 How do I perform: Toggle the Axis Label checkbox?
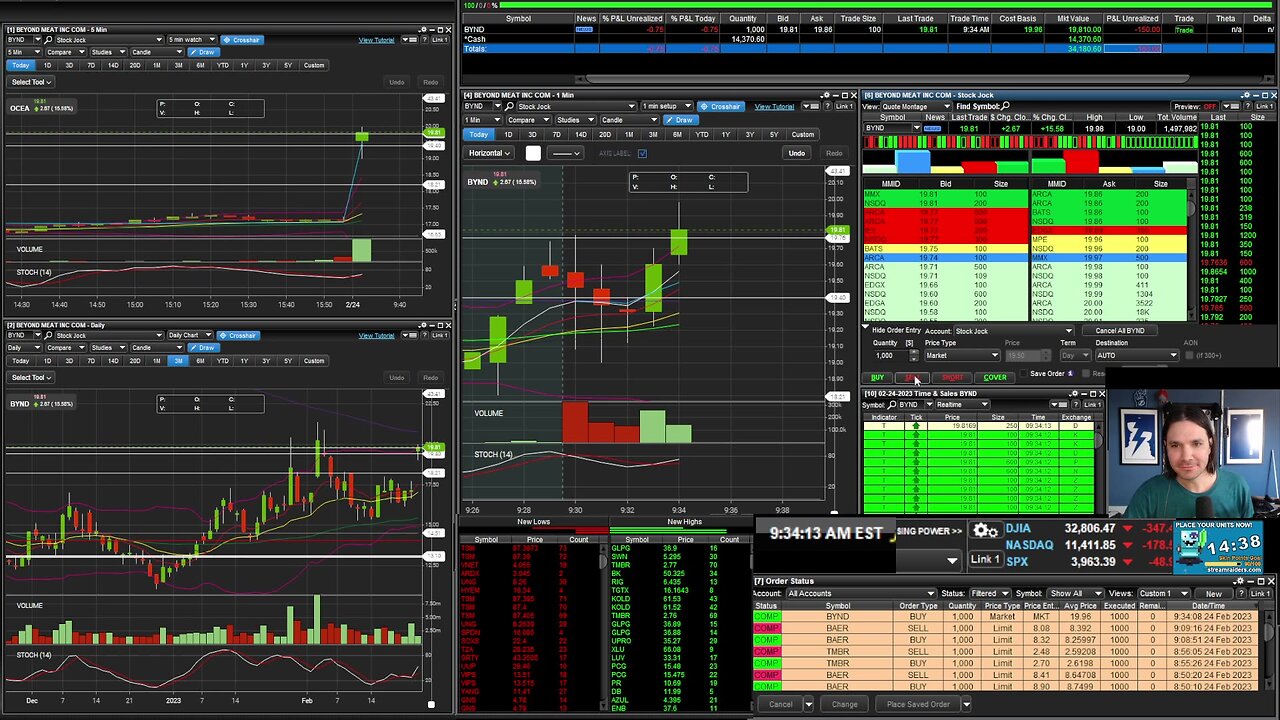coord(642,153)
